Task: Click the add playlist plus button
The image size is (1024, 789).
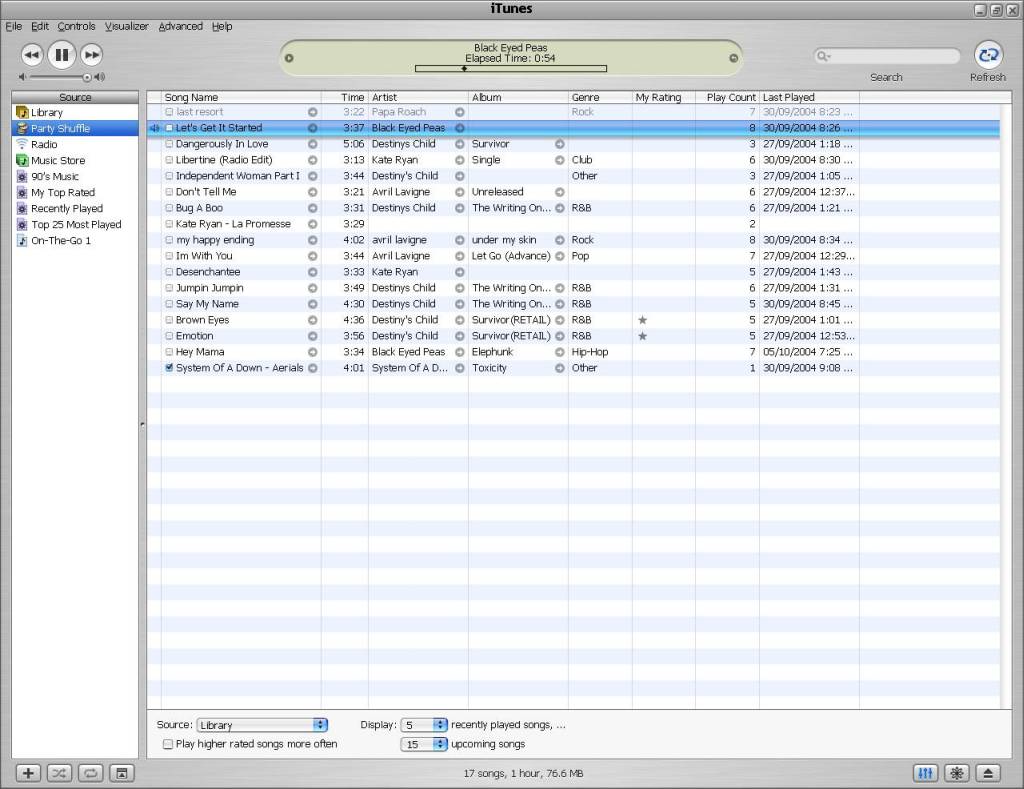Action: coord(29,773)
